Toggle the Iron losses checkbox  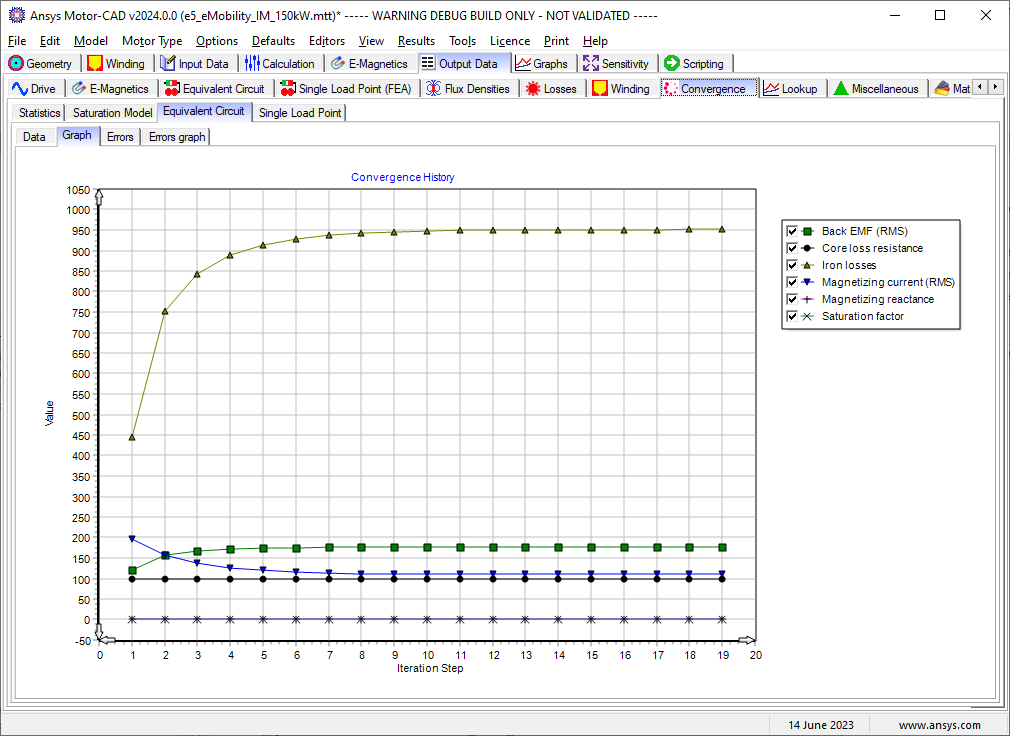[x=792, y=265]
